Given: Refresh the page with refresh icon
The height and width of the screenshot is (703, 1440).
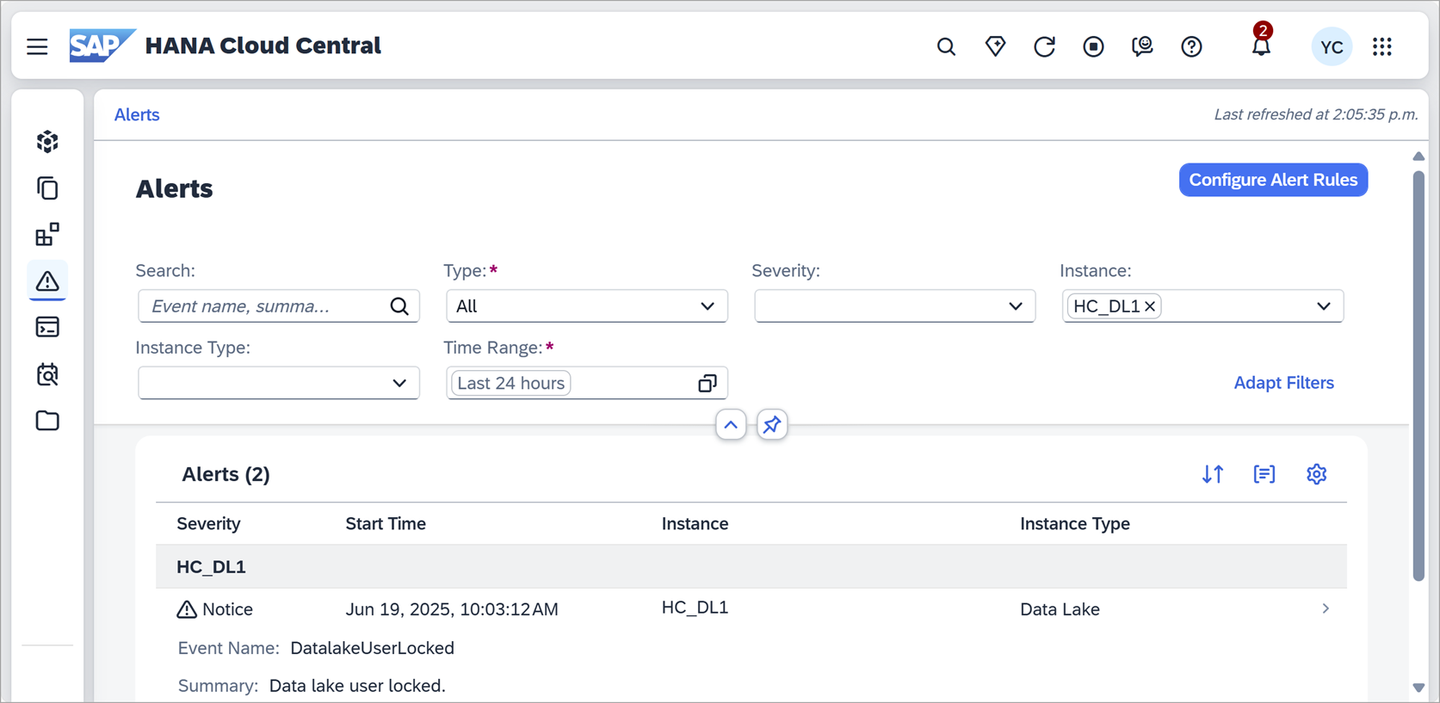Looking at the screenshot, I should pyautogui.click(x=1044, y=47).
